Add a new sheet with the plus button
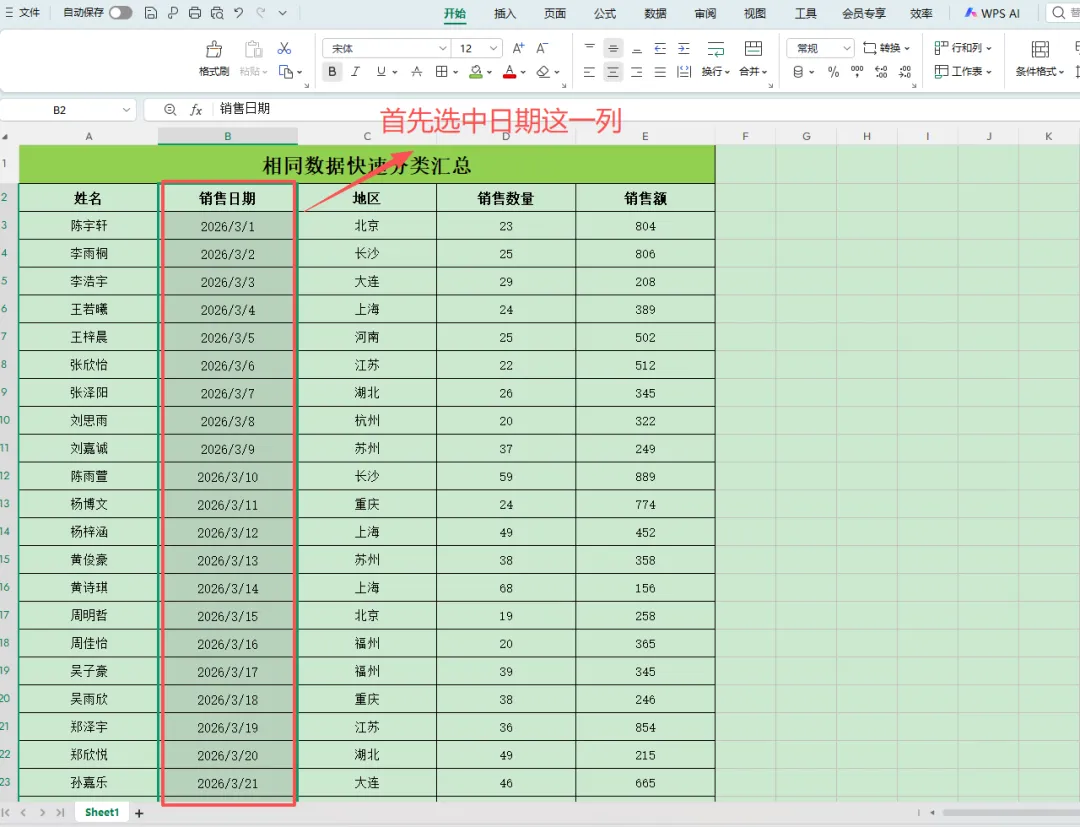Screen dimensions: 1080x827 pyautogui.click(x=139, y=813)
